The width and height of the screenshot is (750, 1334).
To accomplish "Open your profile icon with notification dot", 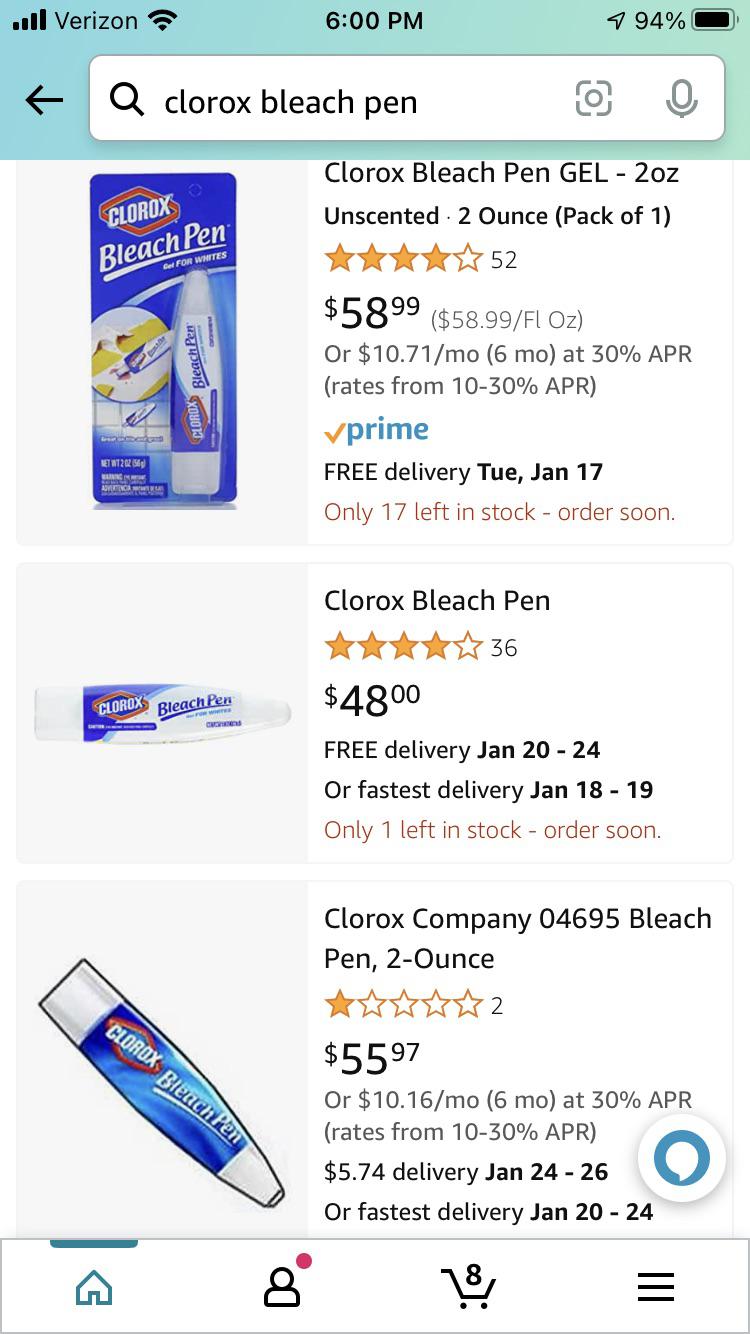I will pyautogui.click(x=281, y=1288).
